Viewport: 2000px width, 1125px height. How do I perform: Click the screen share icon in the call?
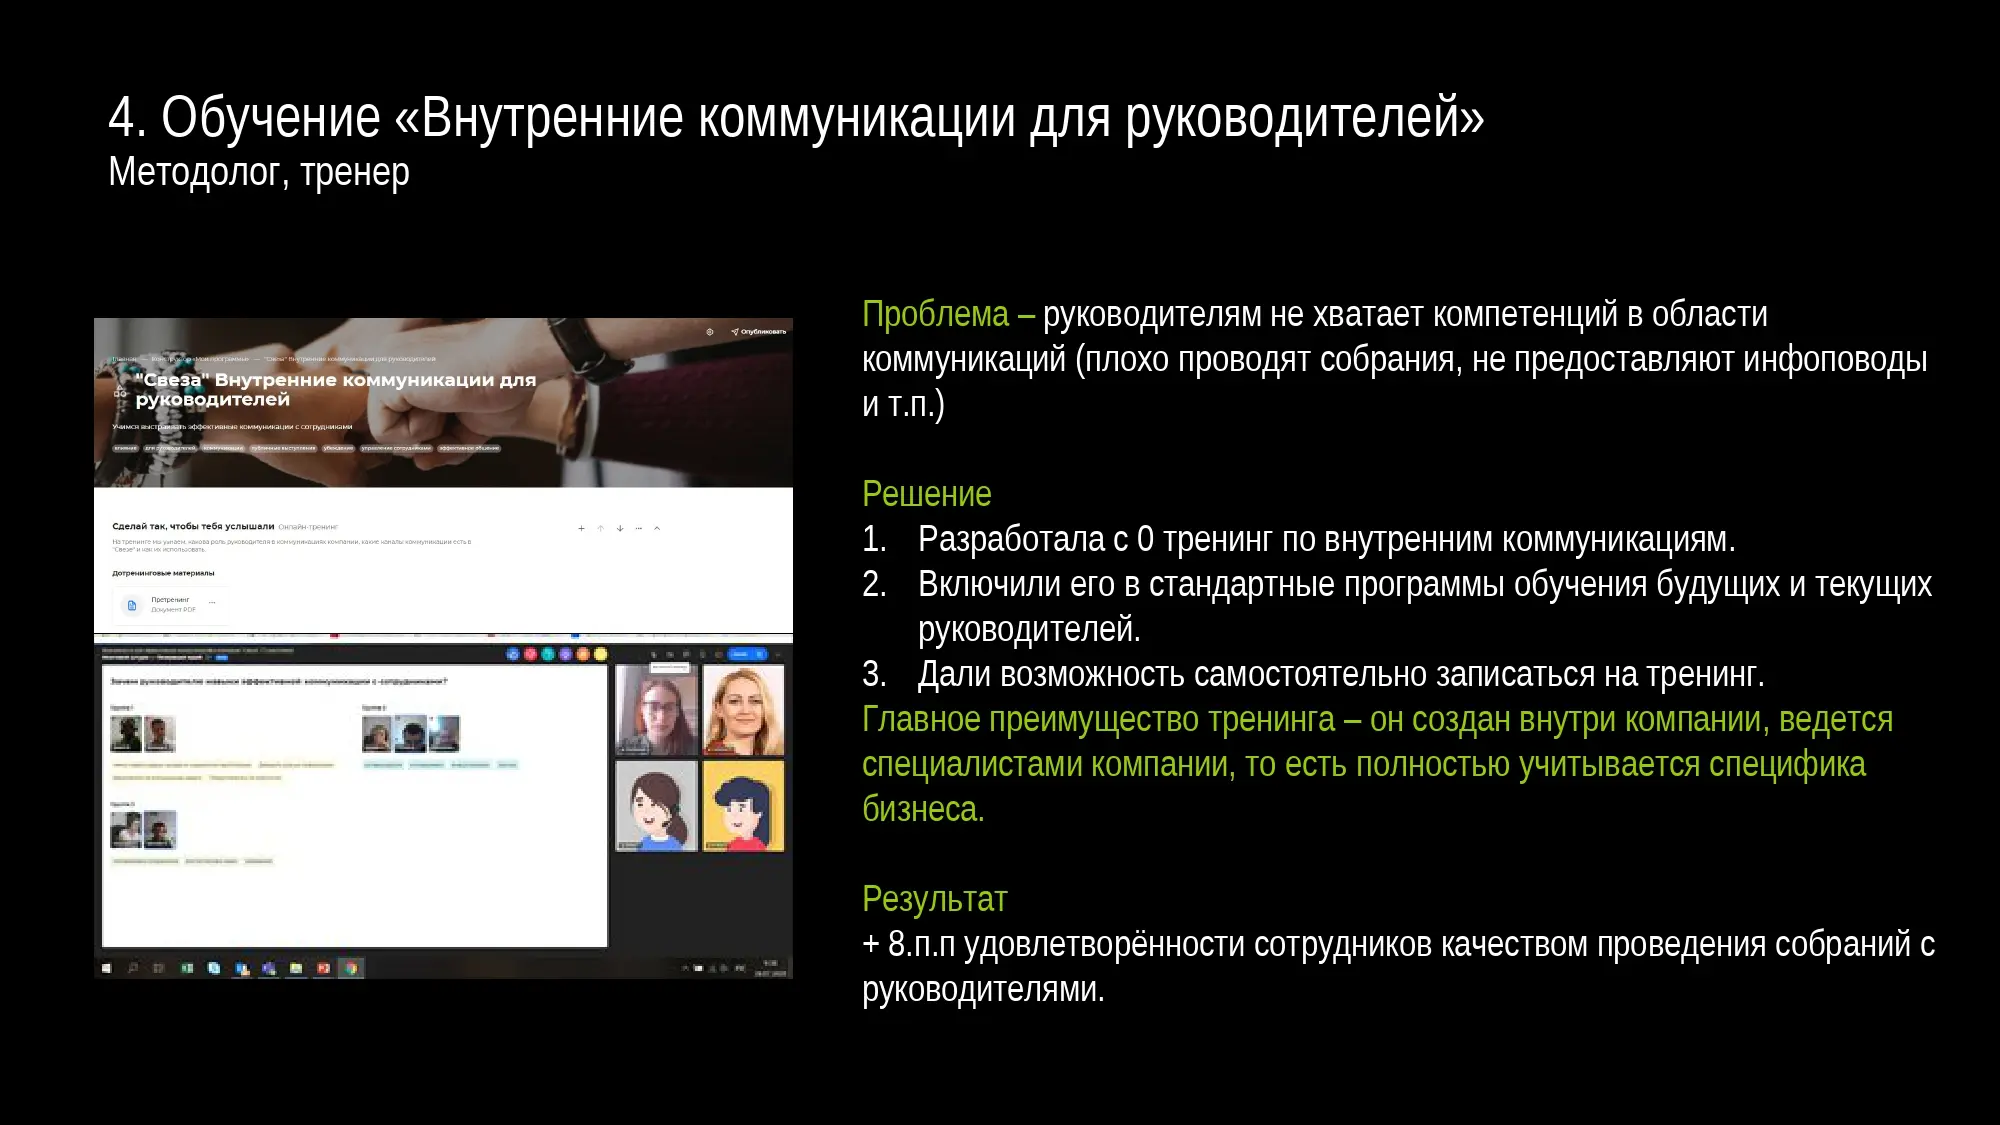click(x=687, y=654)
